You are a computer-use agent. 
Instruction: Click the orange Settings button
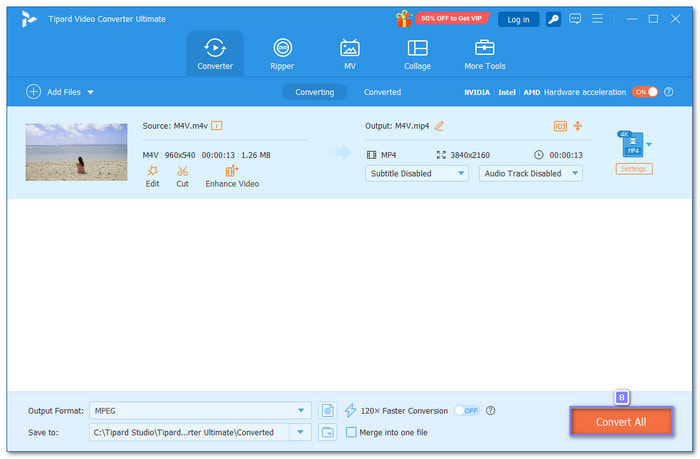634,169
